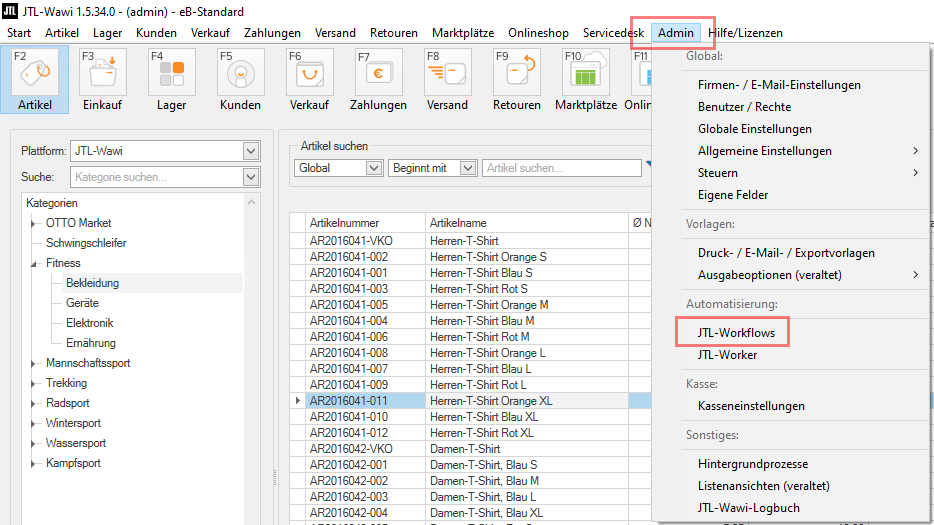Select the Elektronik subcategory
934x525 pixels.
(x=89, y=323)
